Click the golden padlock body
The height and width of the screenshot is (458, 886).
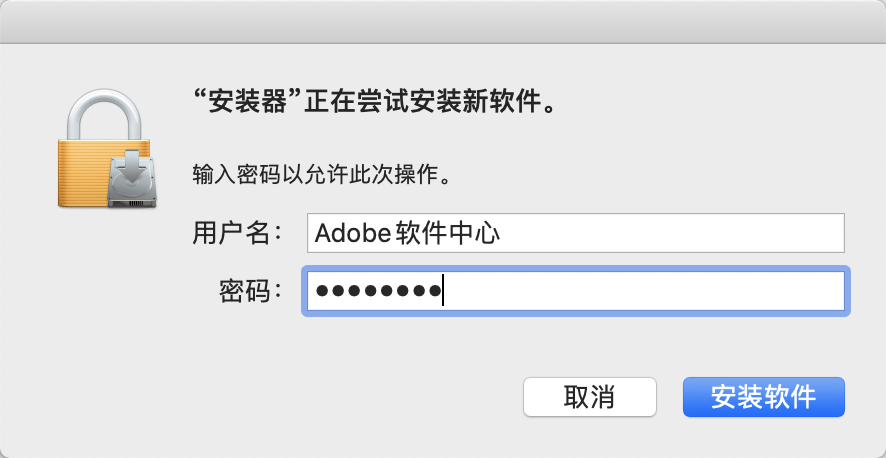click(x=85, y=175)
